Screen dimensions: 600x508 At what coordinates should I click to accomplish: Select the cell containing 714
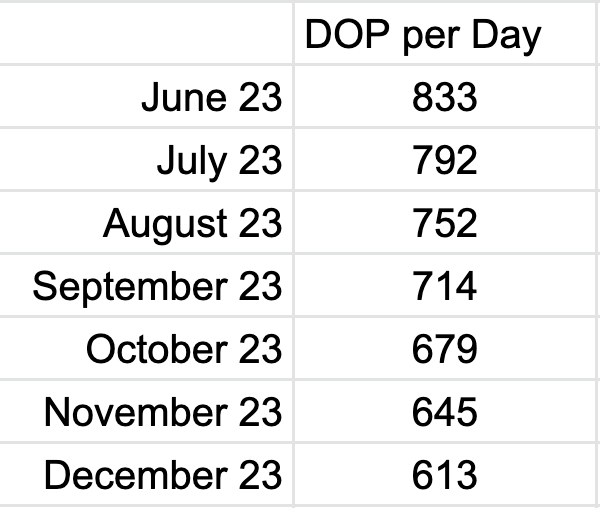(x=445, y=285)
